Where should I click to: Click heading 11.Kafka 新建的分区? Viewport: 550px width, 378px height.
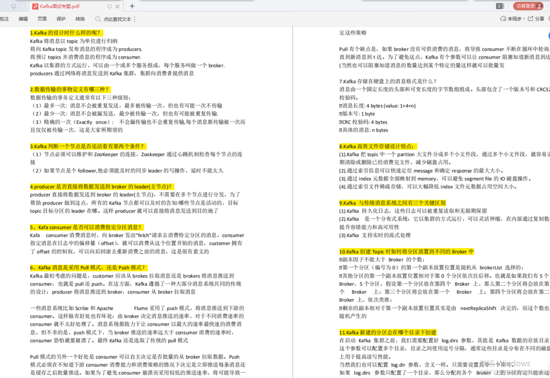(x=388, y=332)
